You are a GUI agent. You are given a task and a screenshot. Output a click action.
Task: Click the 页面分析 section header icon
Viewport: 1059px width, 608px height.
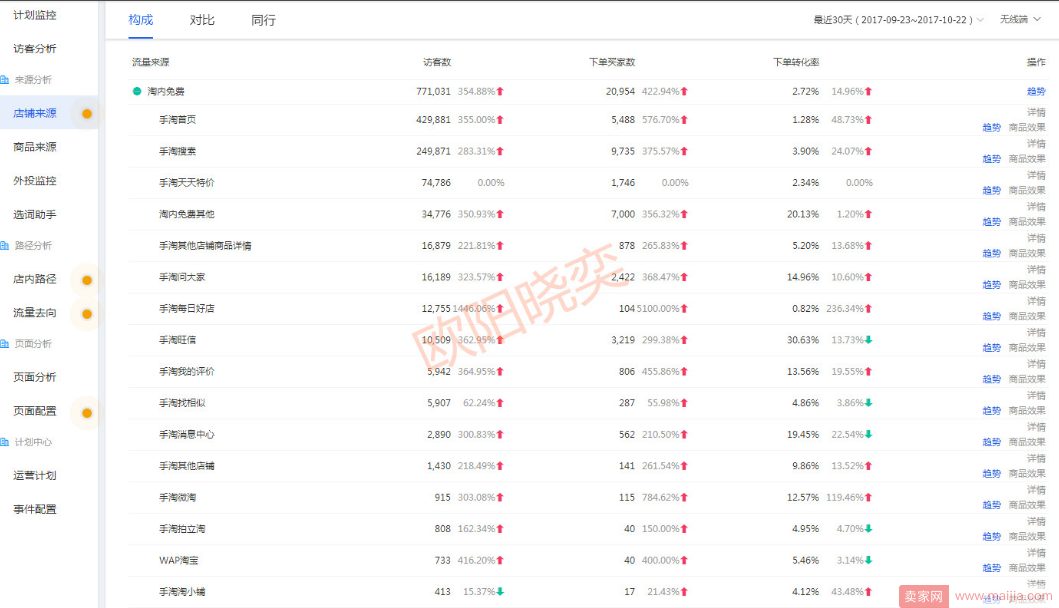[x=4, y=344]
